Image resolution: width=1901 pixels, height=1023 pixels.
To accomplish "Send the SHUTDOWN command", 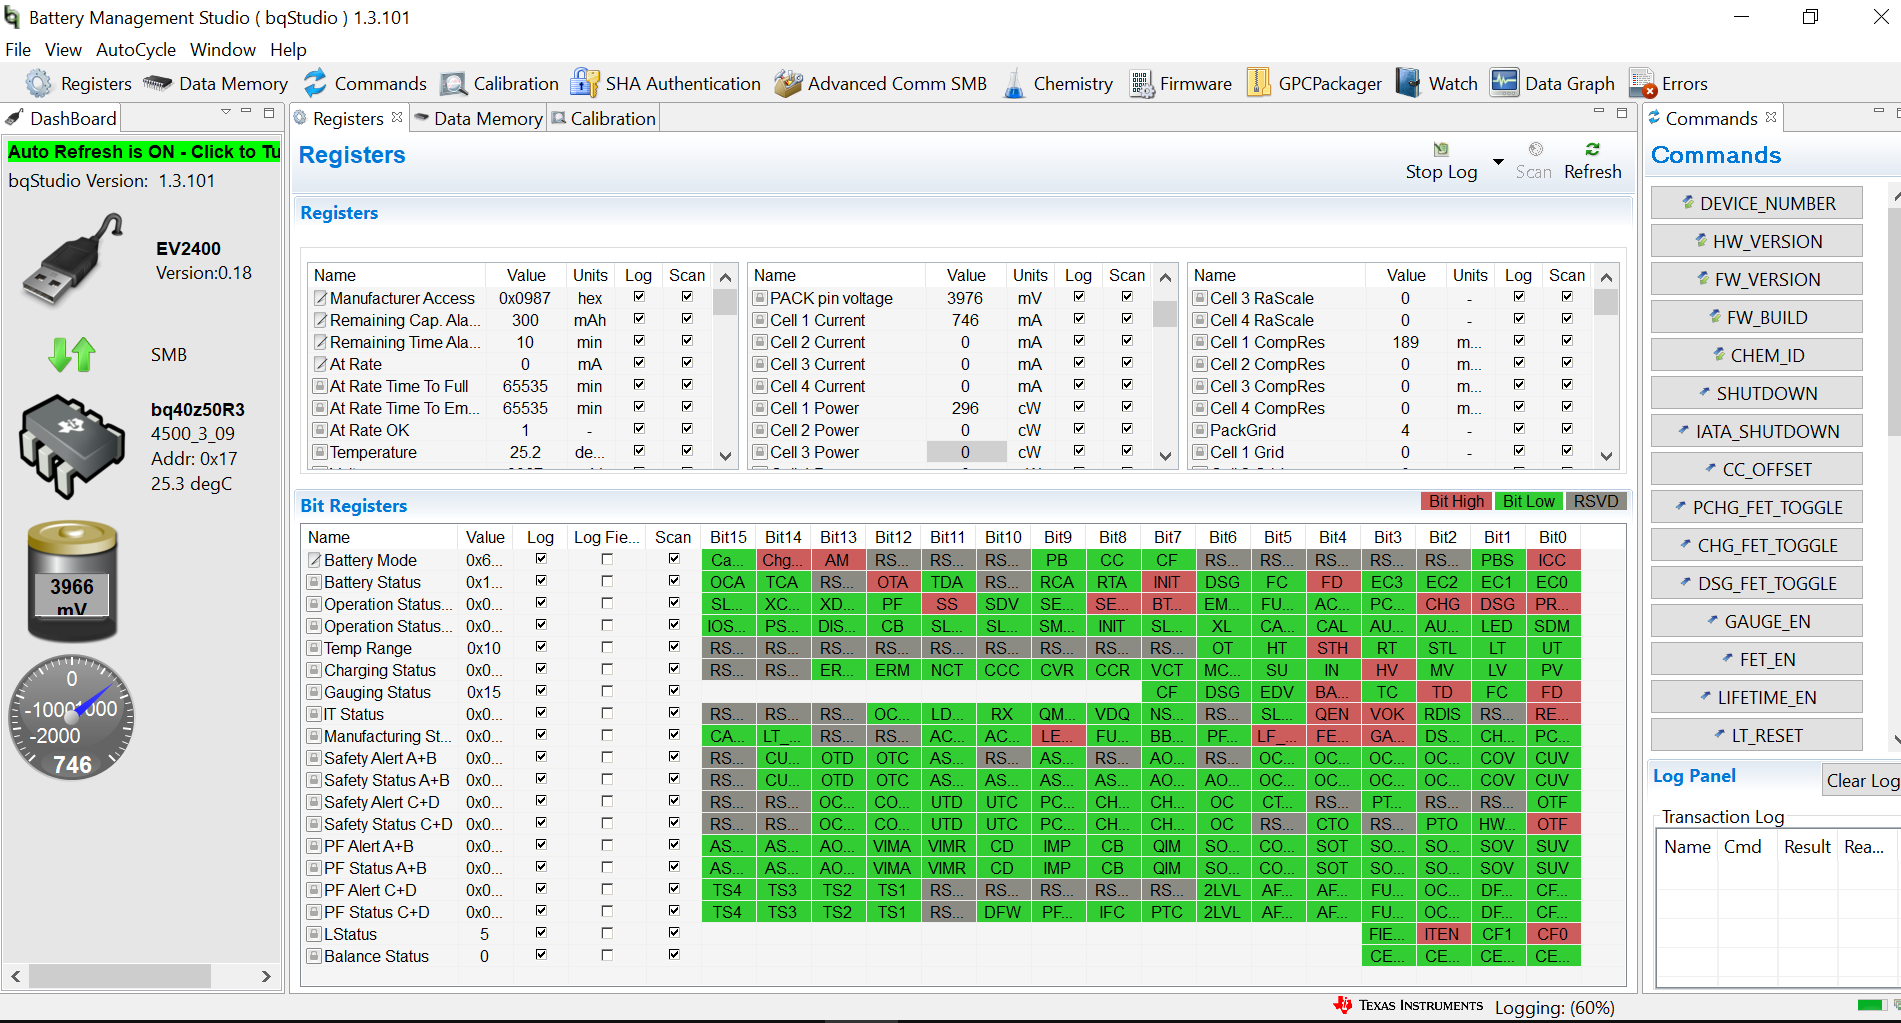I will [x=1756, y=394].
